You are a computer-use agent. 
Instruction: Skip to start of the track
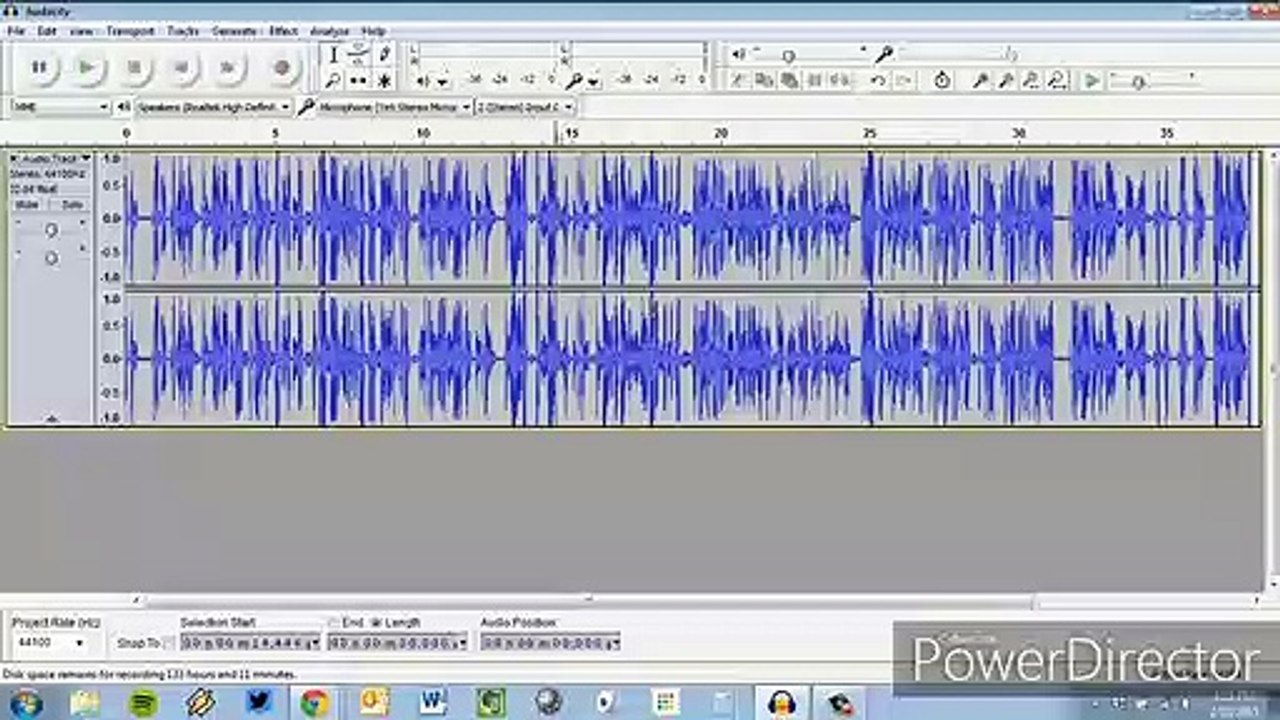tap(181, 67)
